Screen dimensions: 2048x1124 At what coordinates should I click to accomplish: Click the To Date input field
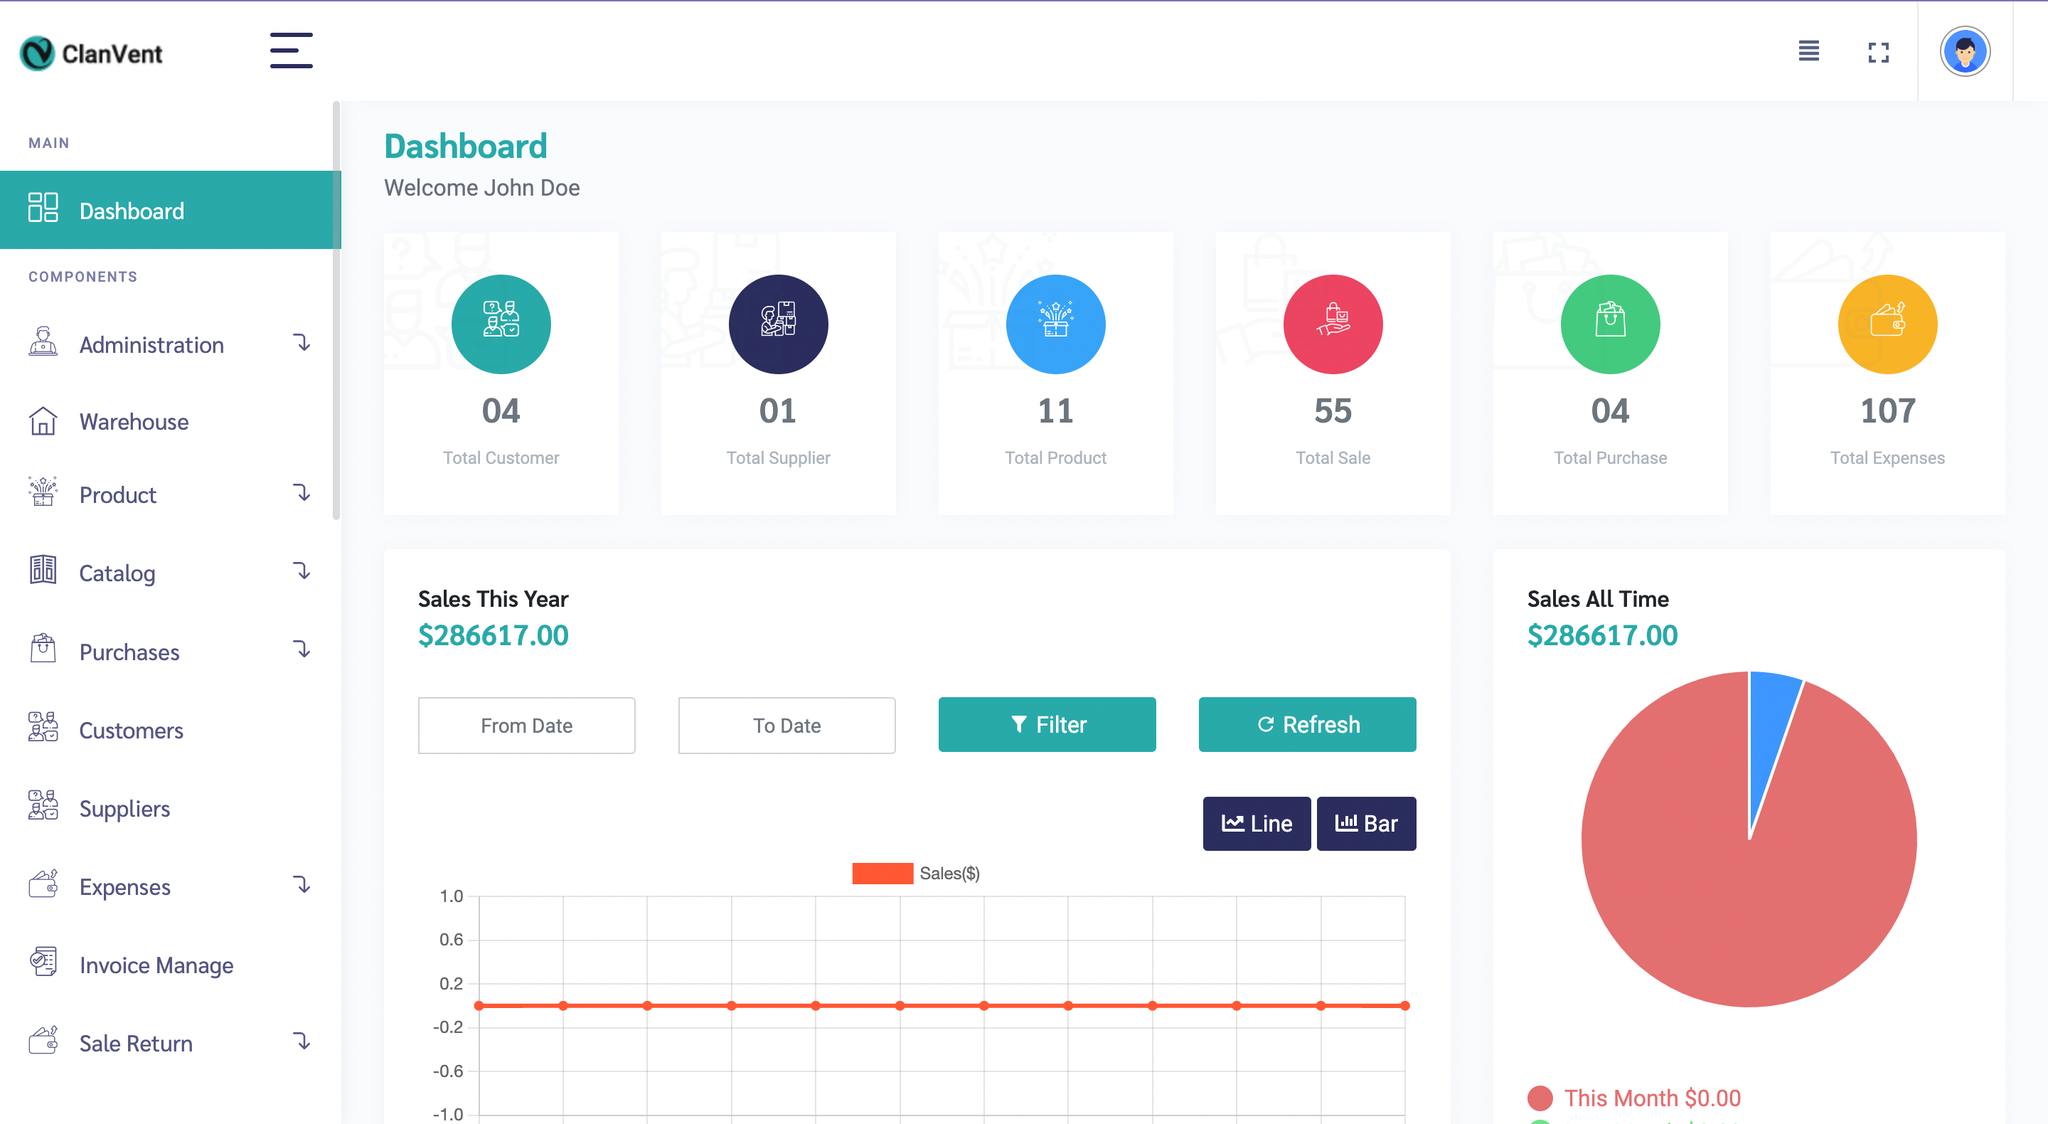point(786,725)
